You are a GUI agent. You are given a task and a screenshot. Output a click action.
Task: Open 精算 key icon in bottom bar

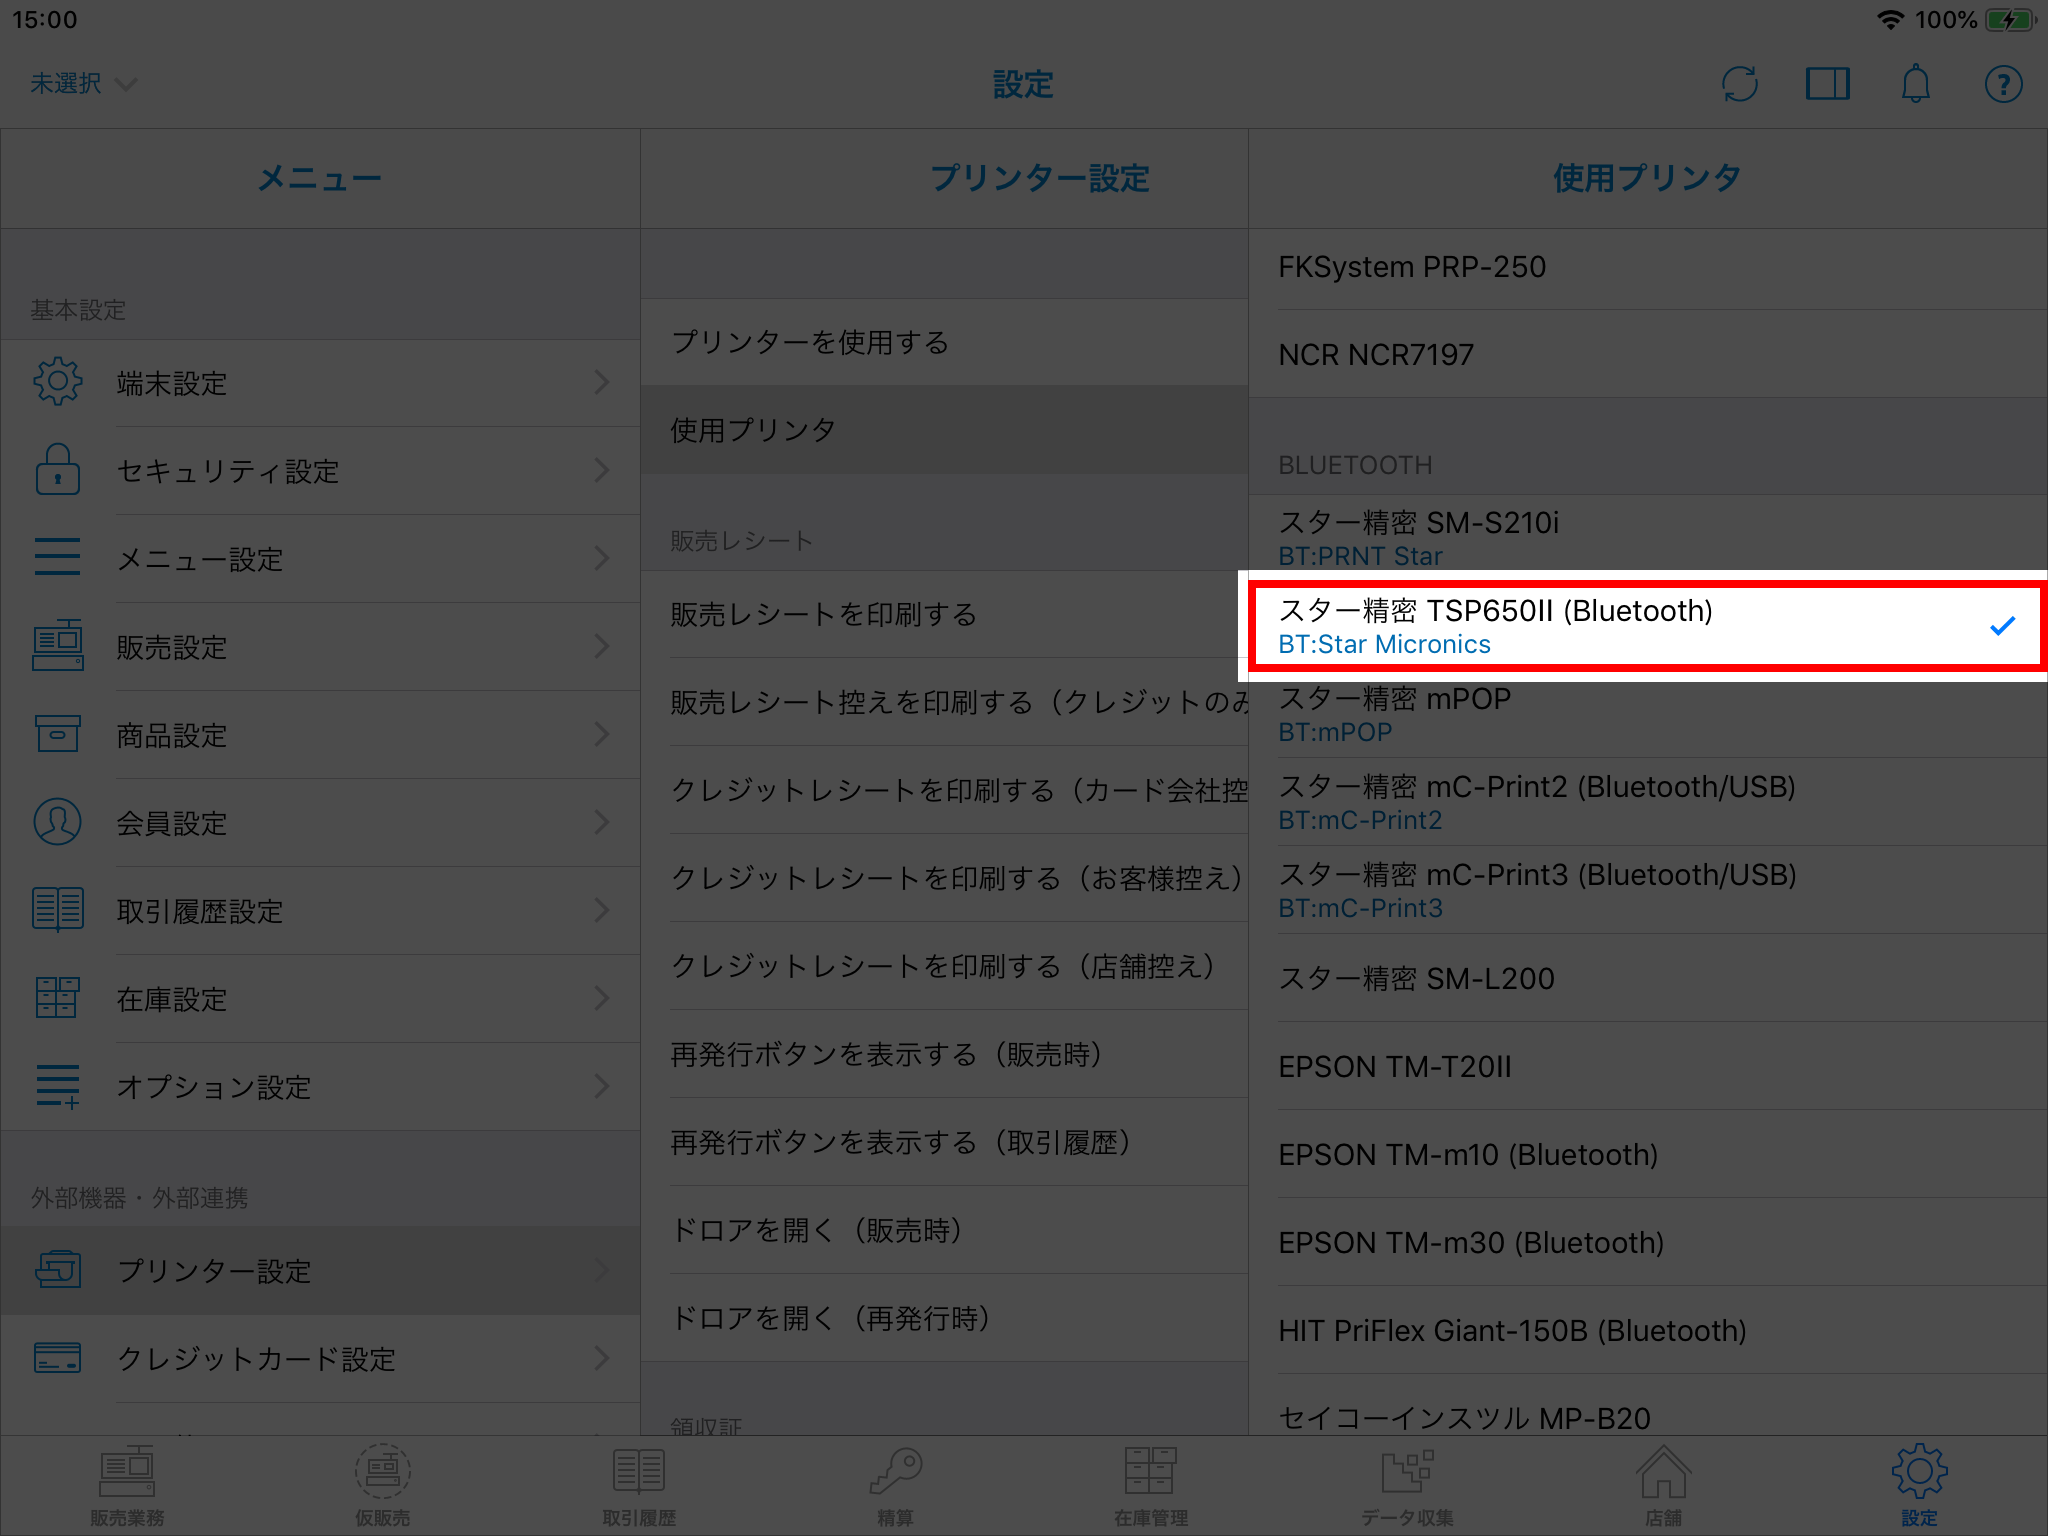[x=895, y=1485]
